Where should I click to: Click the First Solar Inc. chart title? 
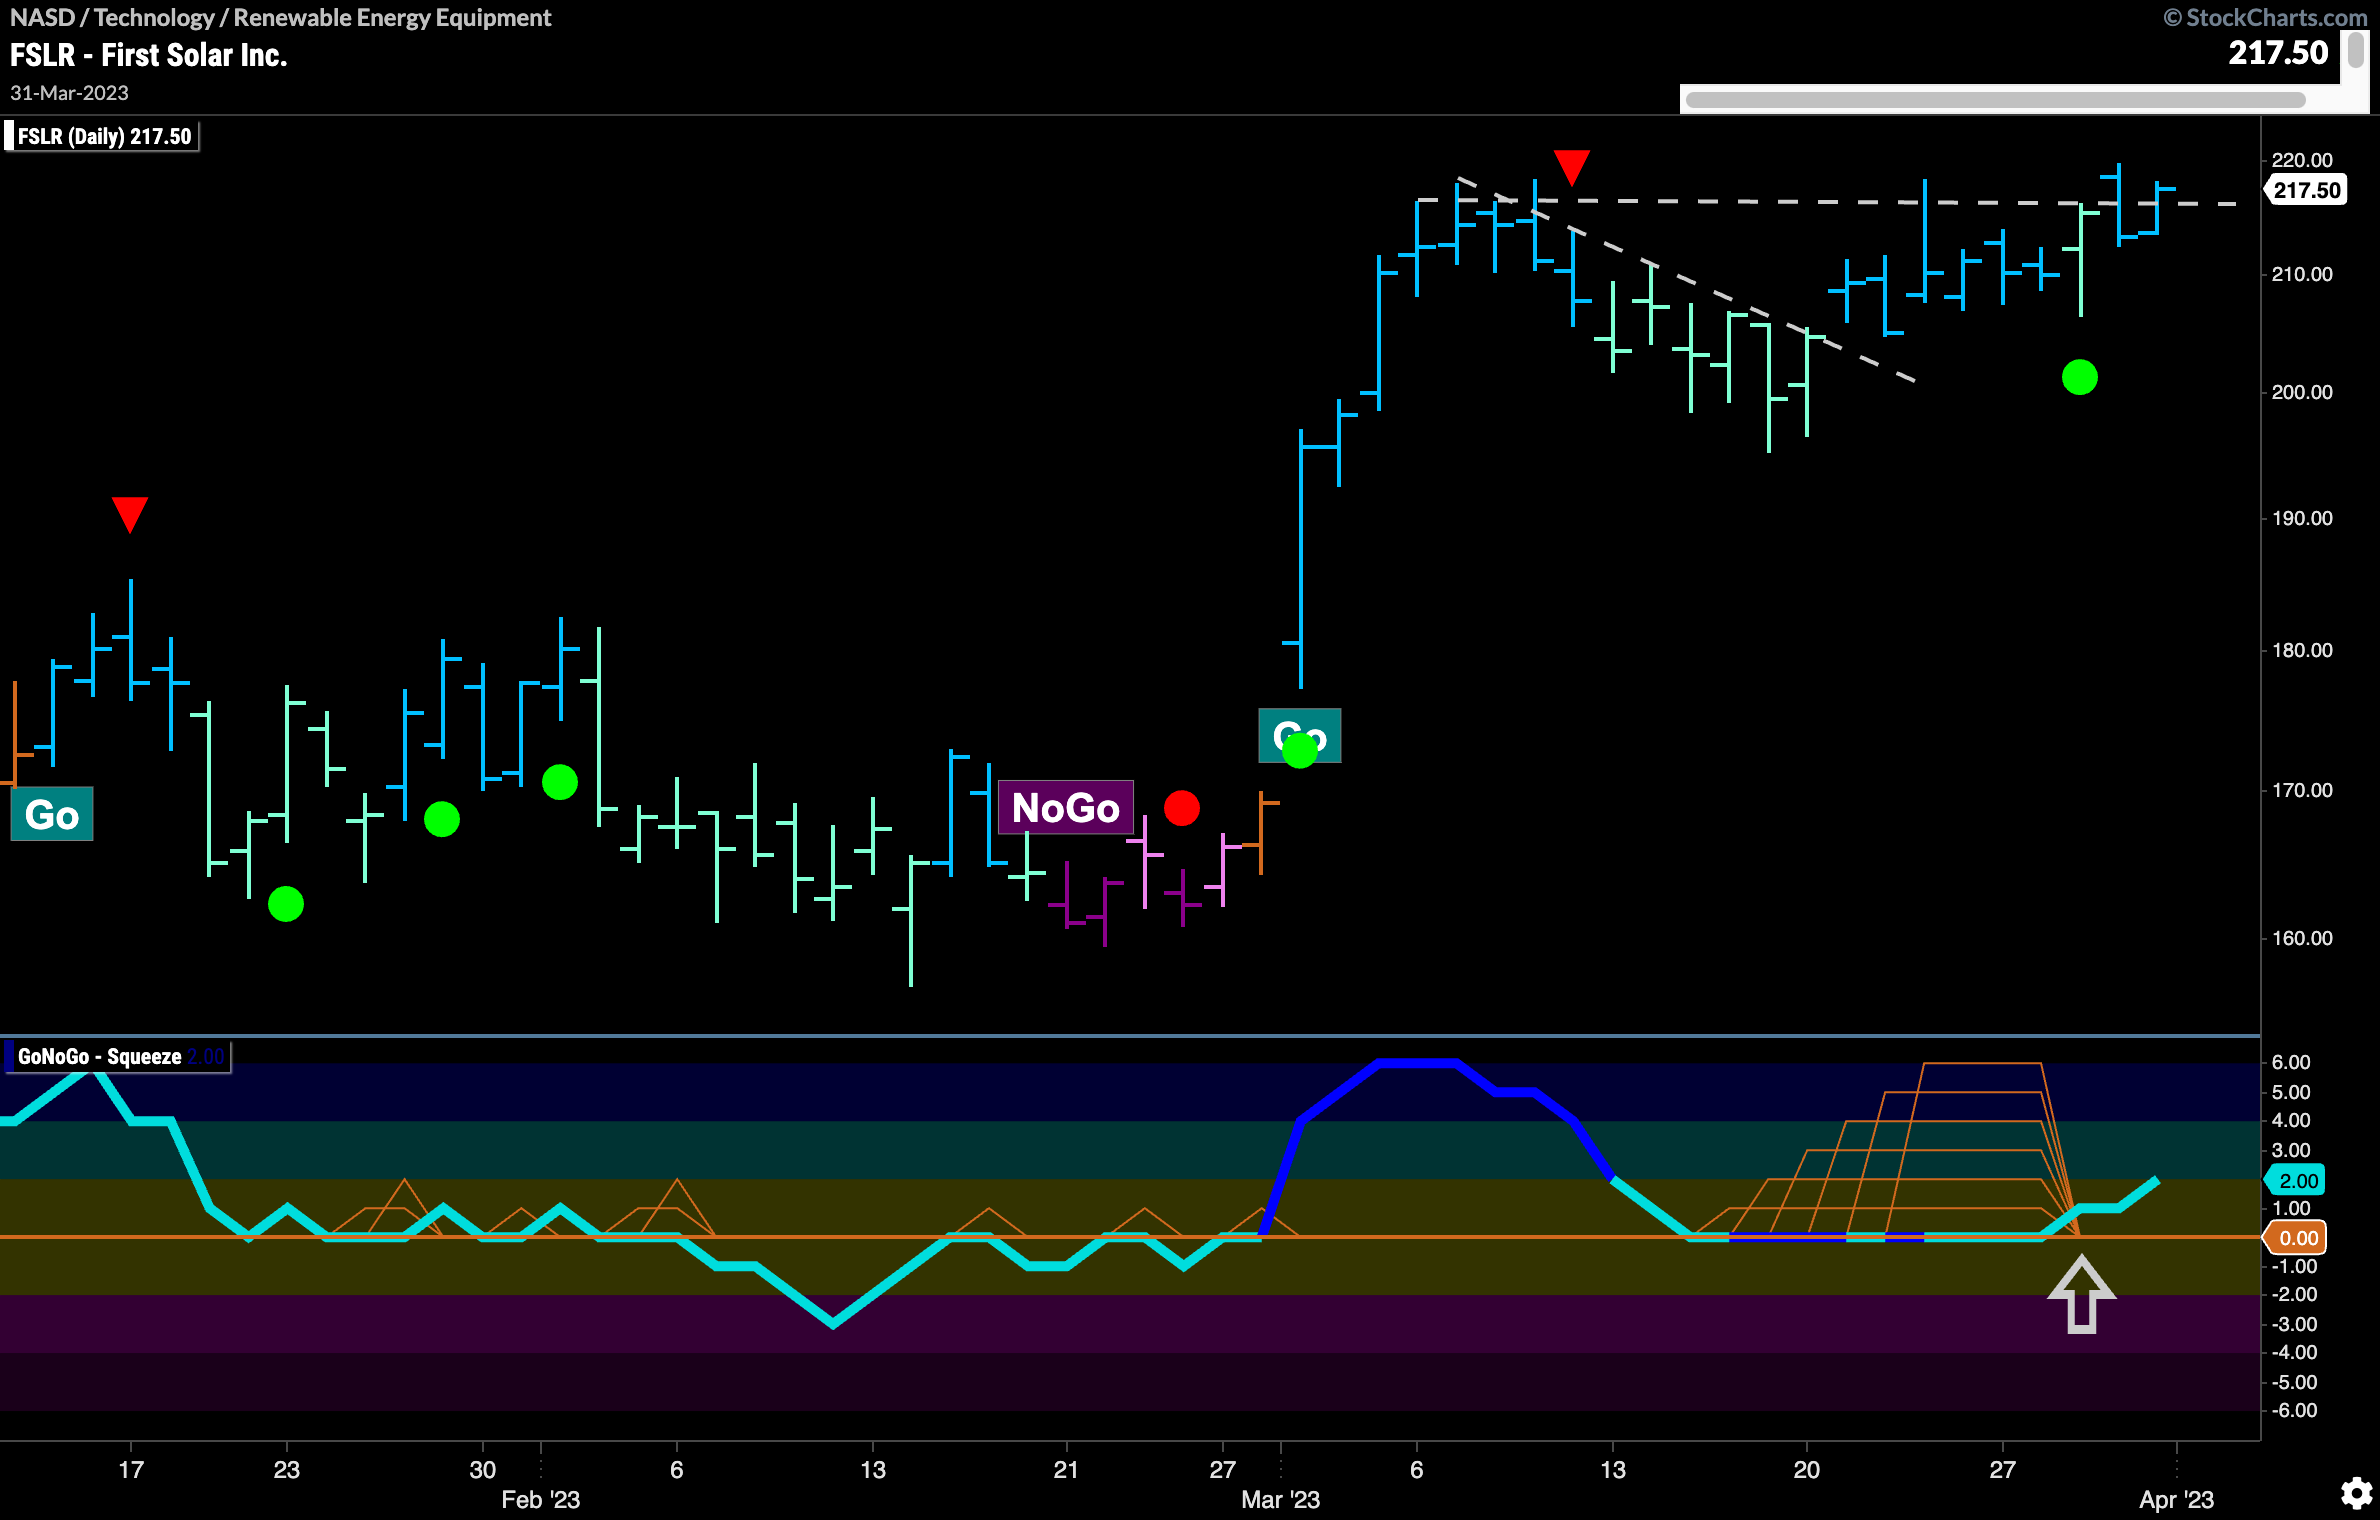coord(148,55)
